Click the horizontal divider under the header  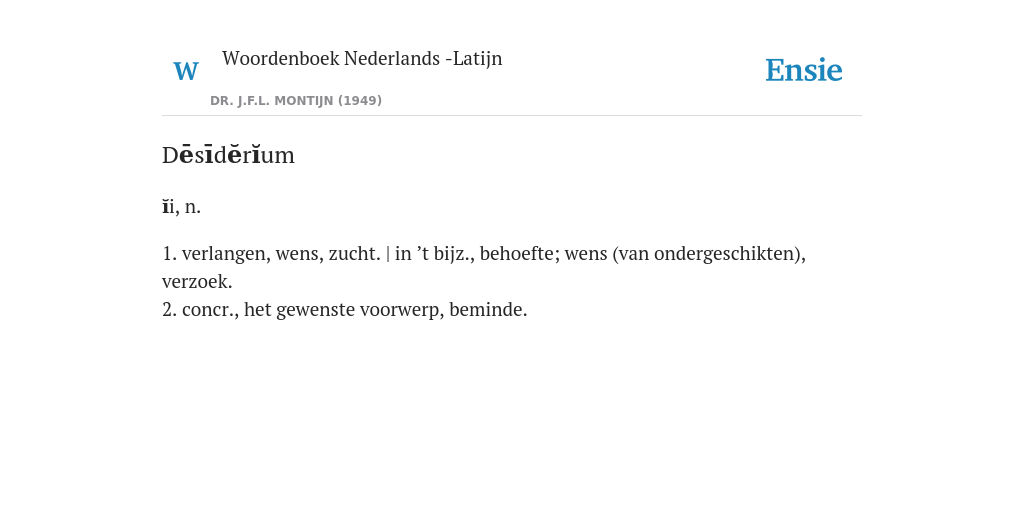[x=512, y=116]
